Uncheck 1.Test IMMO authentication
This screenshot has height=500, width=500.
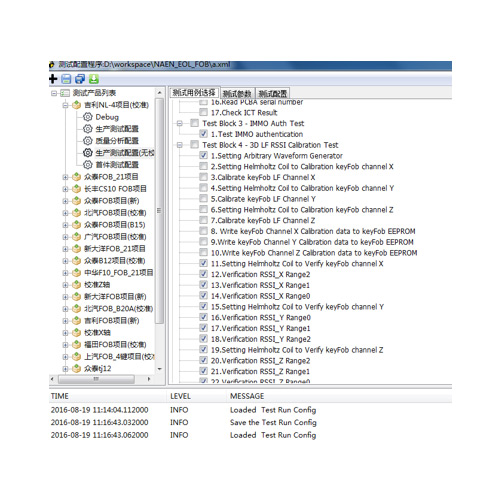click(203, 134)
